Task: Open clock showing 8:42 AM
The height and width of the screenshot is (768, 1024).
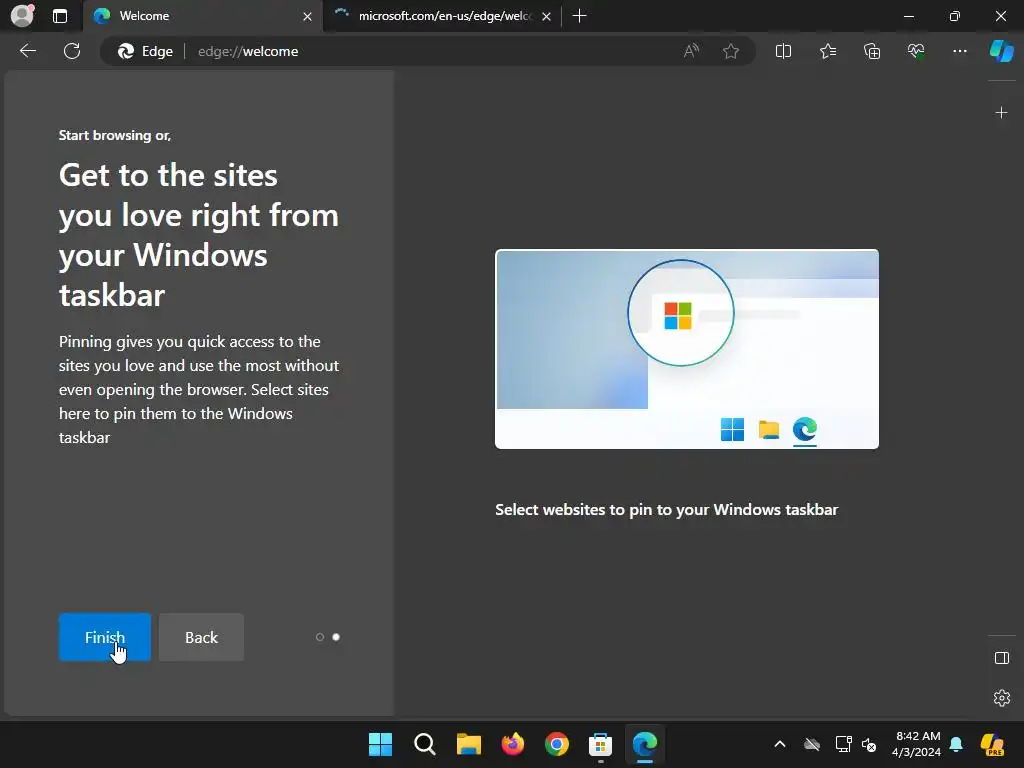Action: (x=917, y=744)
